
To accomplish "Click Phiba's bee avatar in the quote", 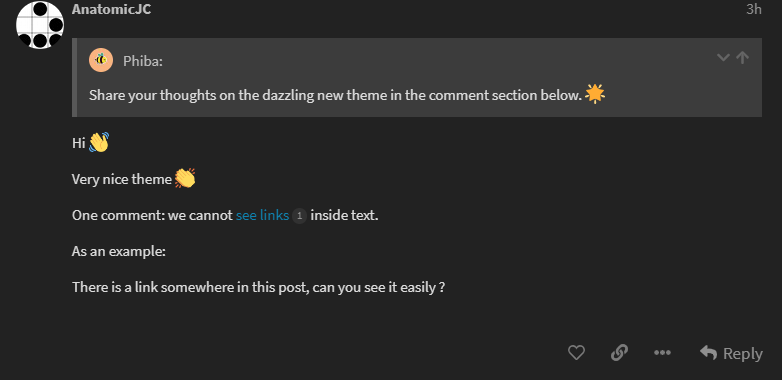I will pos(101,60).
